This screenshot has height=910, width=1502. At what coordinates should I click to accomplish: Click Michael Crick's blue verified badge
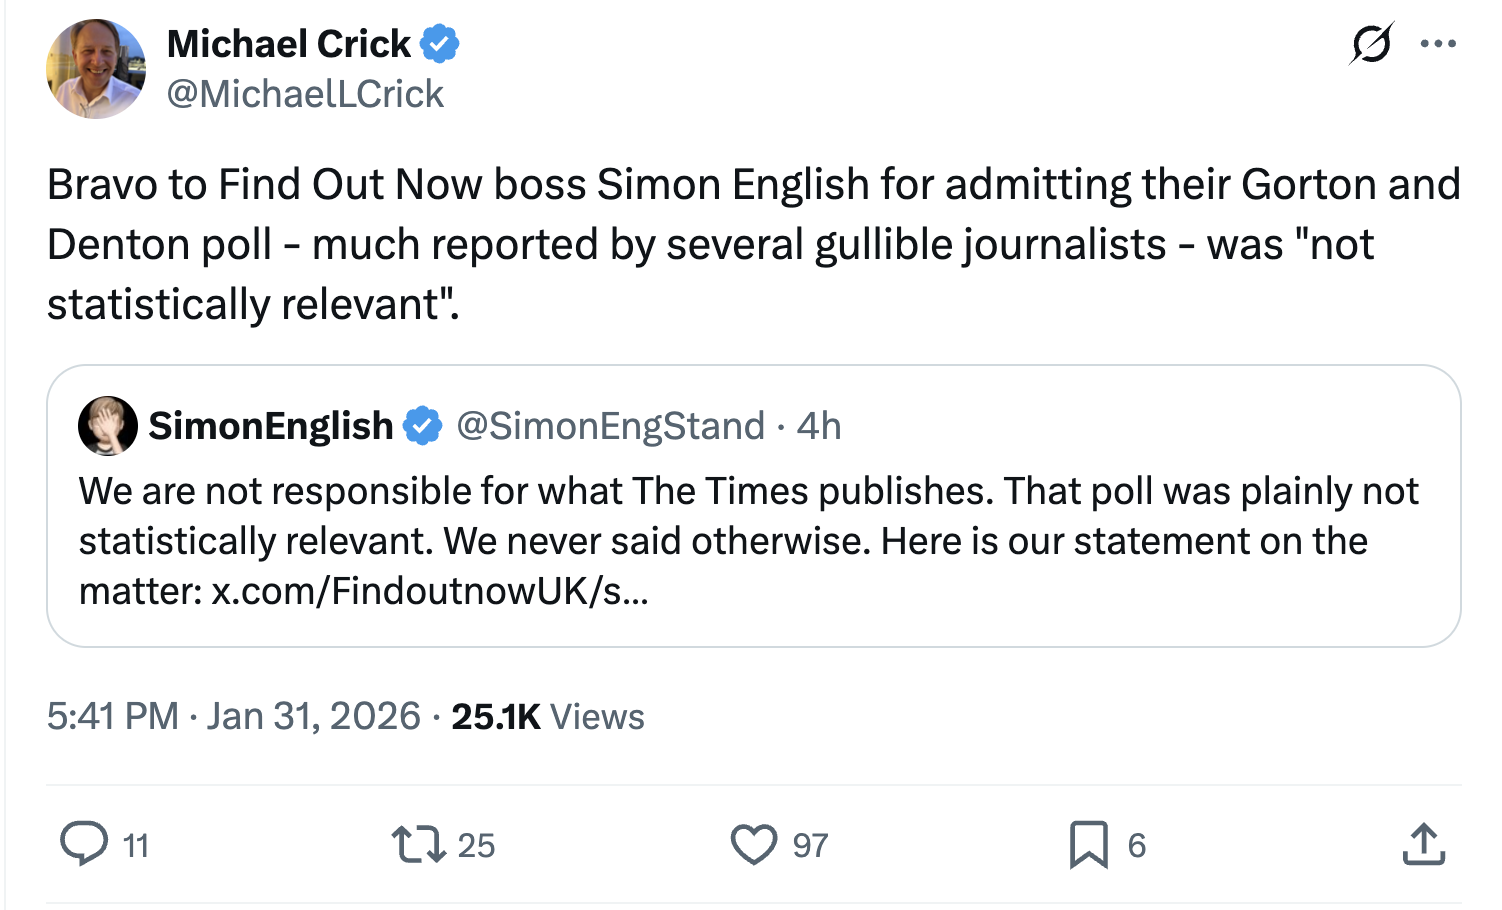[x=439, y=44]
